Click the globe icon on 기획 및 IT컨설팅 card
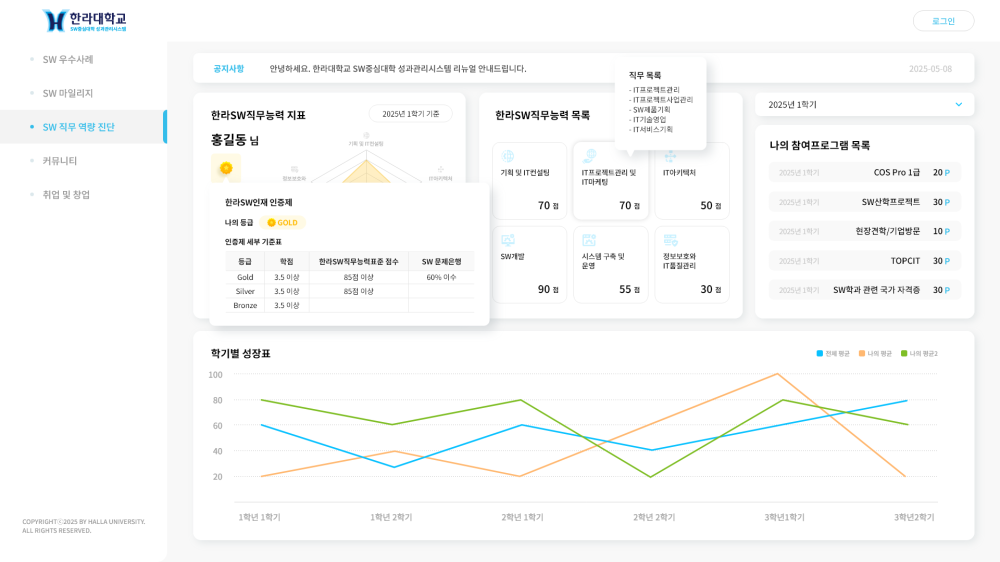Viewport: 1000px width, 562px height. 508,156
